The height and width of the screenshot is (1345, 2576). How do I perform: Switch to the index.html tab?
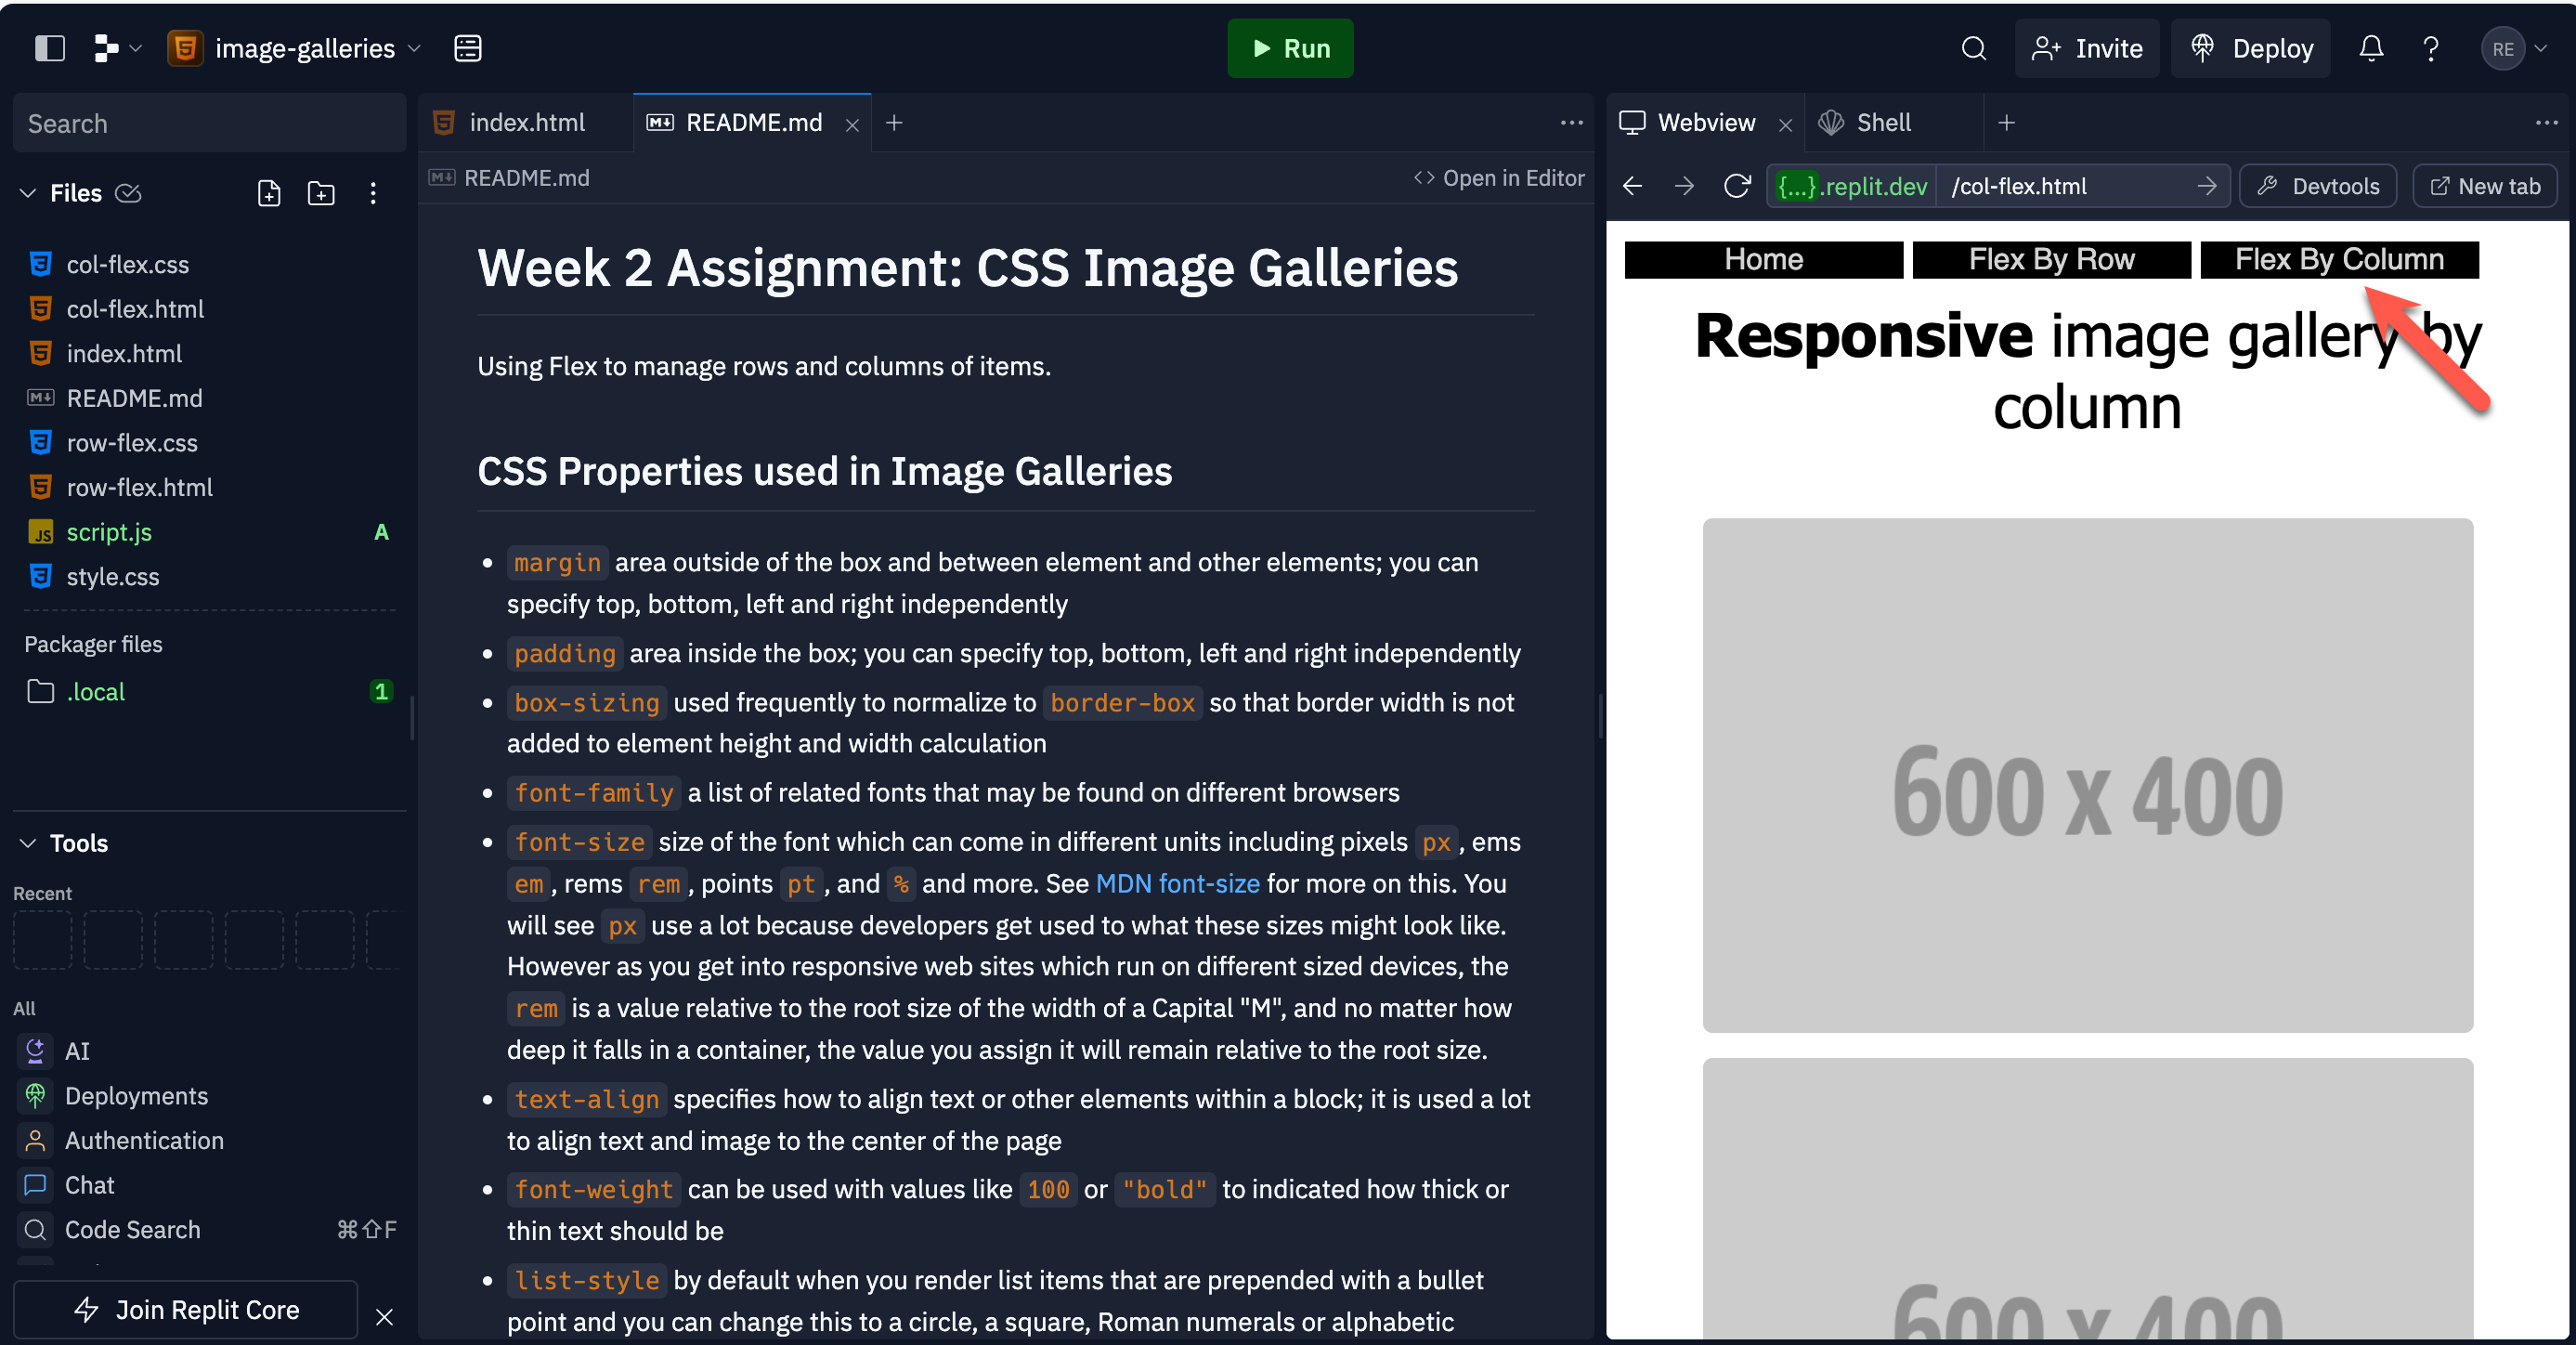point(526,122)
